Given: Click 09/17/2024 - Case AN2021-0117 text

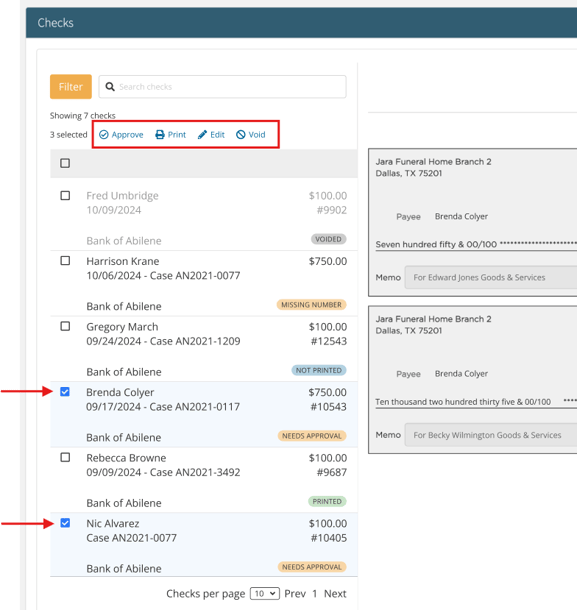Looking at the screenshot, I should tap(163, 407).
